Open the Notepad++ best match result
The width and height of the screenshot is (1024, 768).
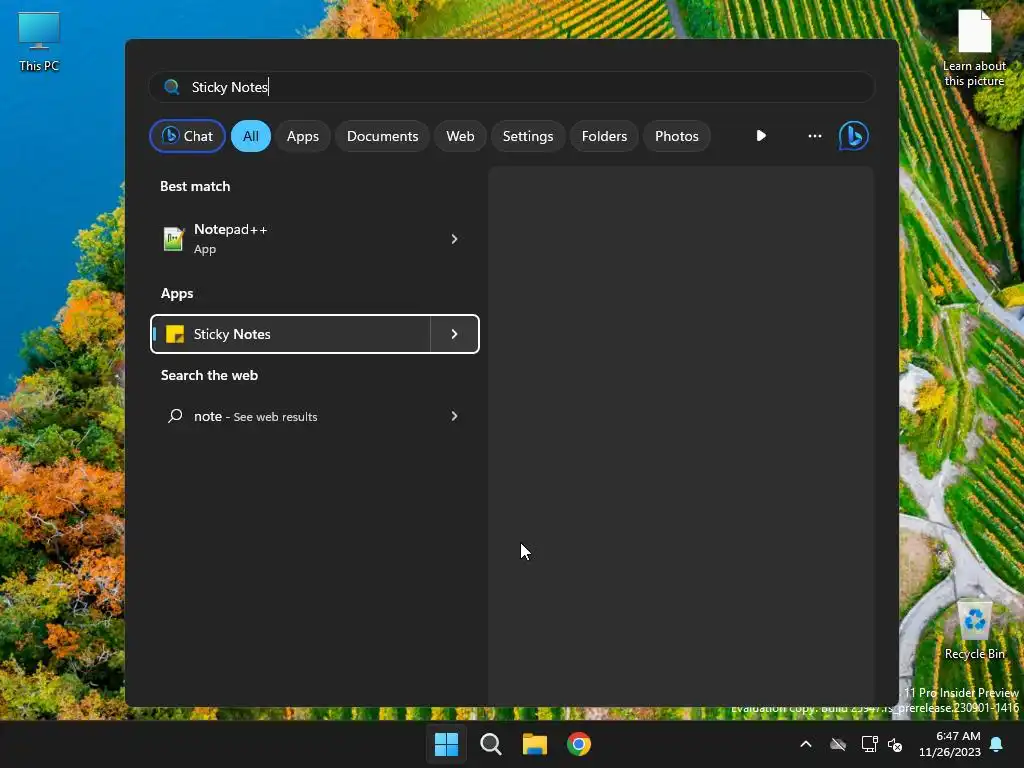tap(315, 239)
